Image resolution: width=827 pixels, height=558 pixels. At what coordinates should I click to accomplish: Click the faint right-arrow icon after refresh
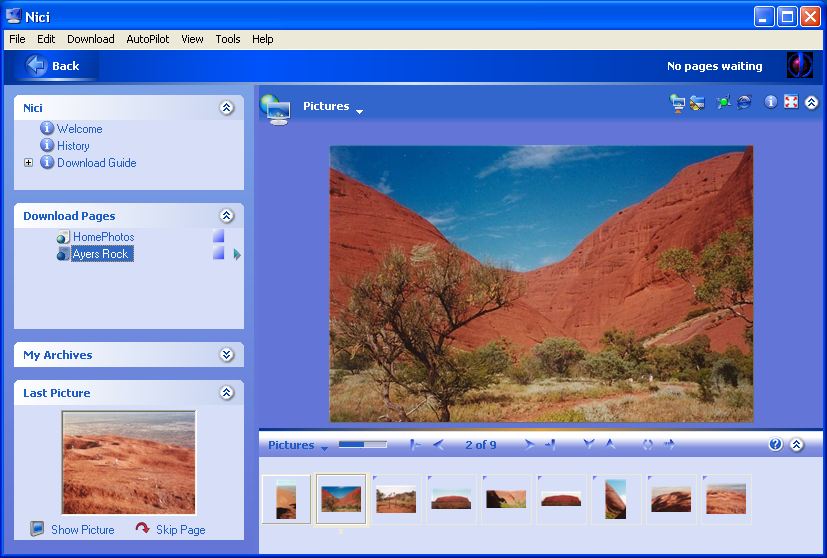click(669, 444)
